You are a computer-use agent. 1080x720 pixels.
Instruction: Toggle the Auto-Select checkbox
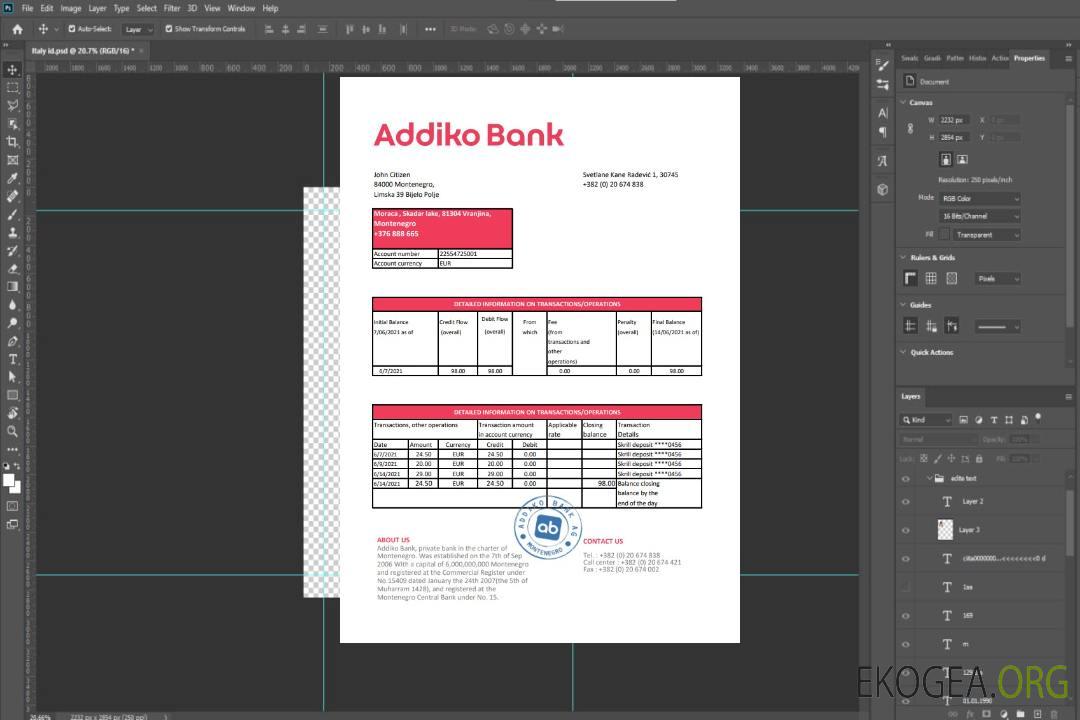(x=72, y=29)
